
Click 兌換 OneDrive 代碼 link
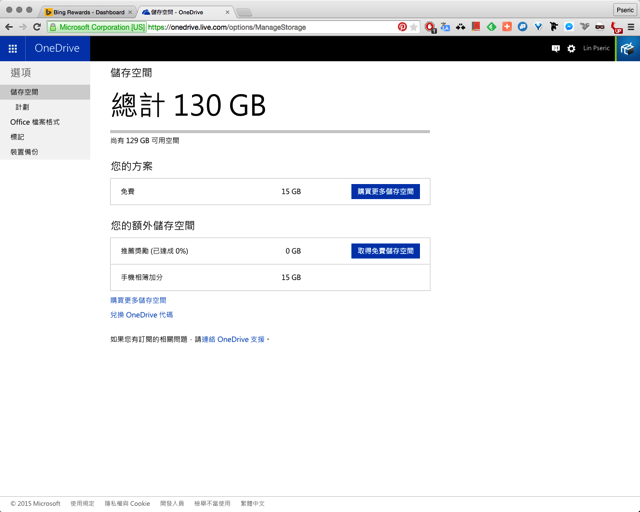click(142, 315)
